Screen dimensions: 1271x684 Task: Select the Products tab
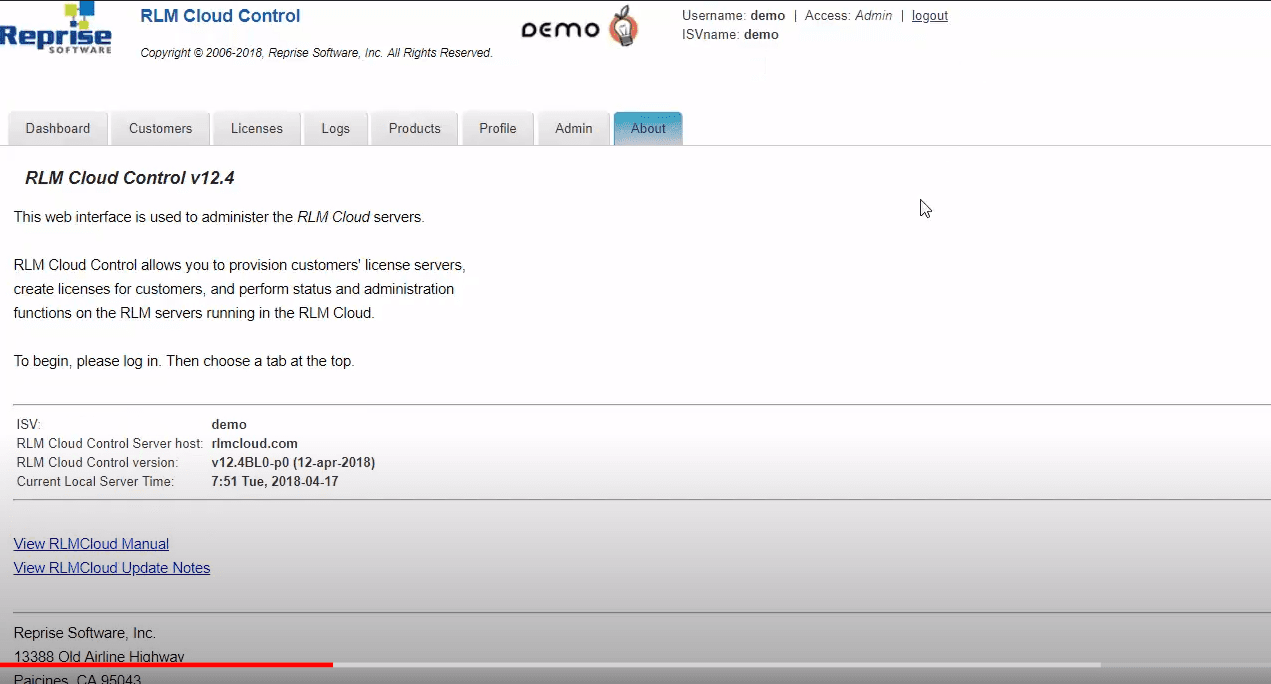coord(415,128)
